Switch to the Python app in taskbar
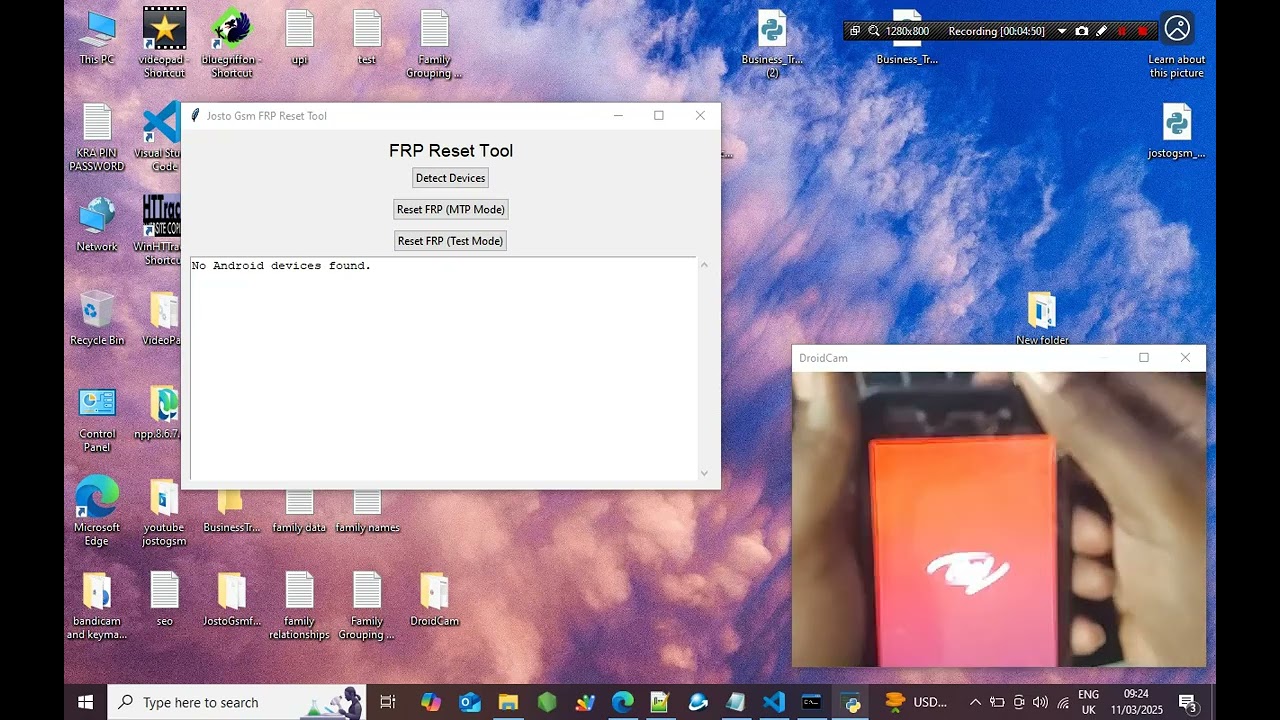This screenshot has height=720, width=1280. pyautogui.click(x=851, y=702)
